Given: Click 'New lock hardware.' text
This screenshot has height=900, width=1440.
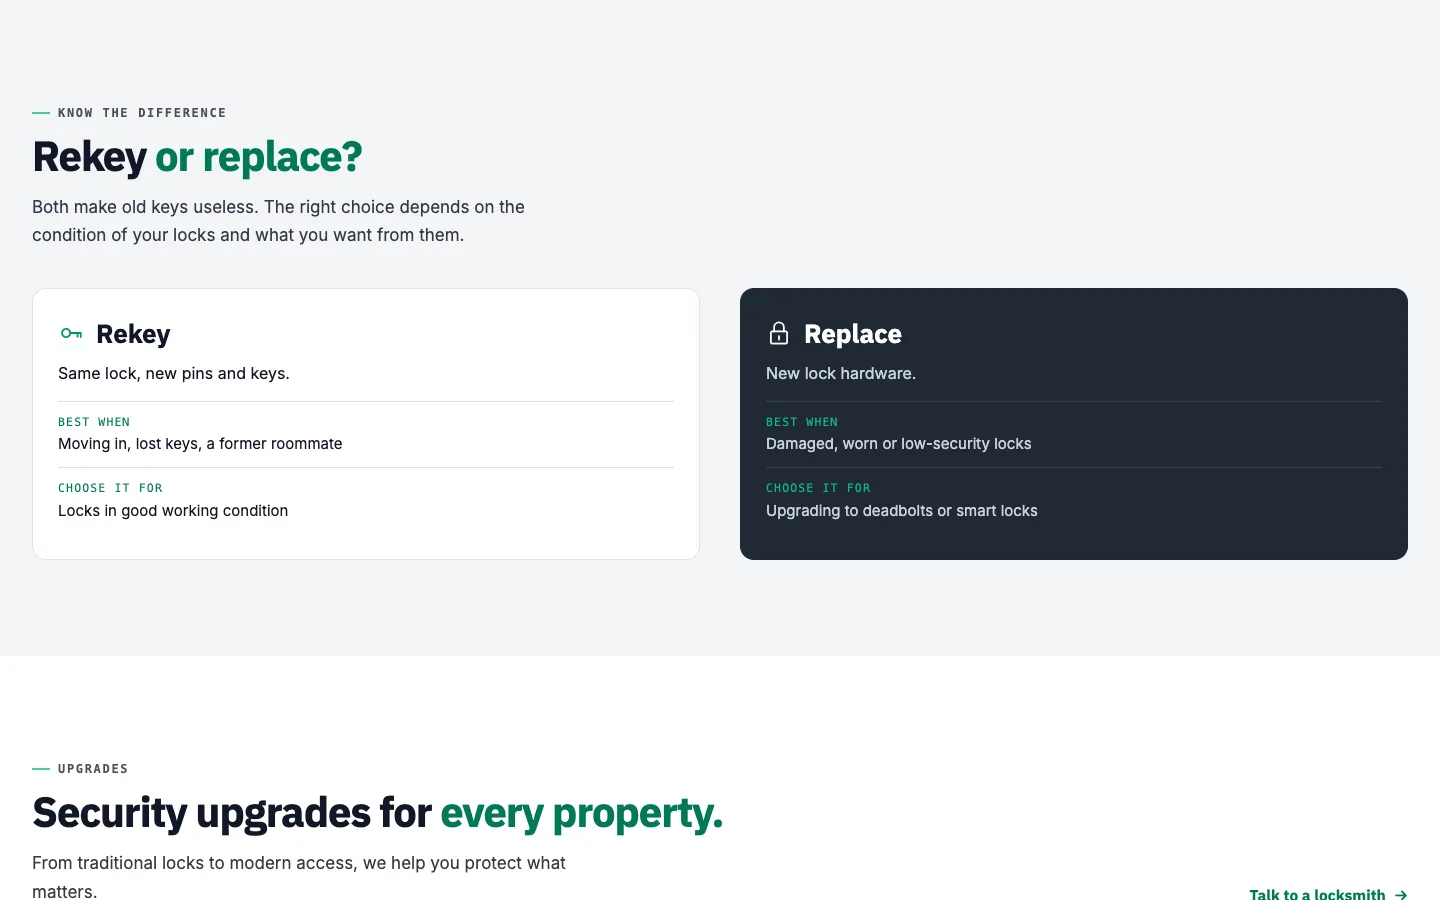Looking at the screenshot, I should coord(841,373).
